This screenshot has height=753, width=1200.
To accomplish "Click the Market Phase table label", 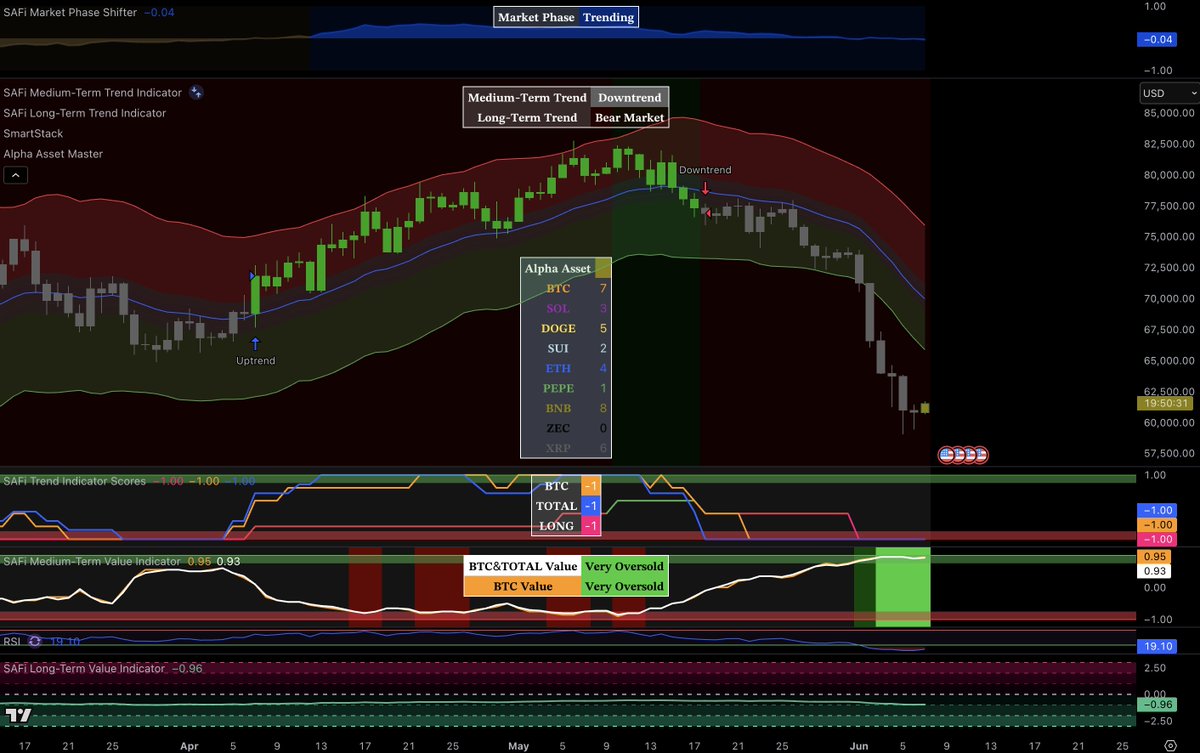I will [x=537, y=17].
